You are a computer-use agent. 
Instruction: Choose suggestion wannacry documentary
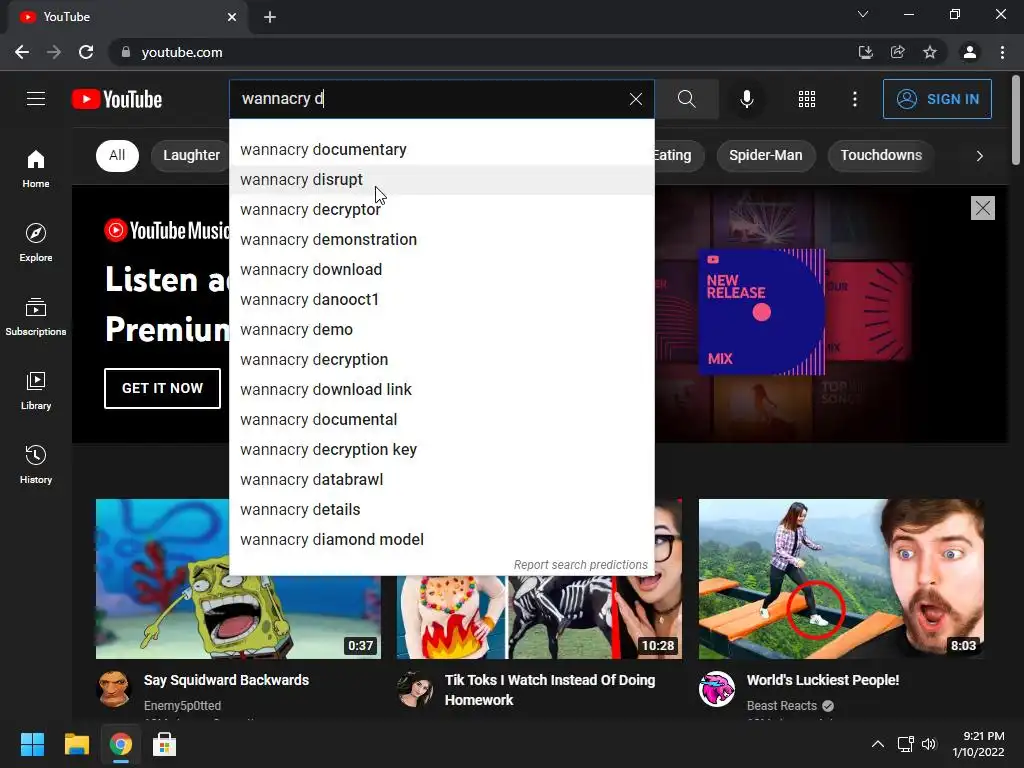(442, 150)
